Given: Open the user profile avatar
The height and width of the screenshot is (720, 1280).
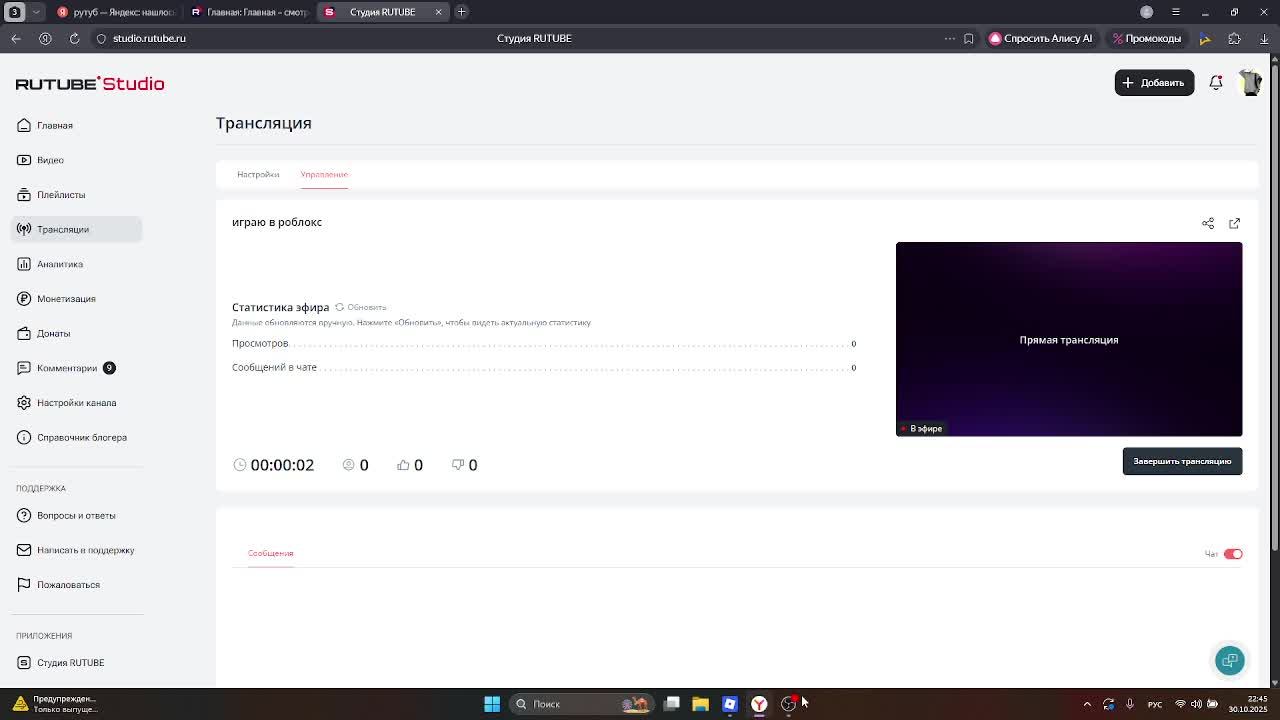Looking at the screenshot, I should [x=1250, y=83].
